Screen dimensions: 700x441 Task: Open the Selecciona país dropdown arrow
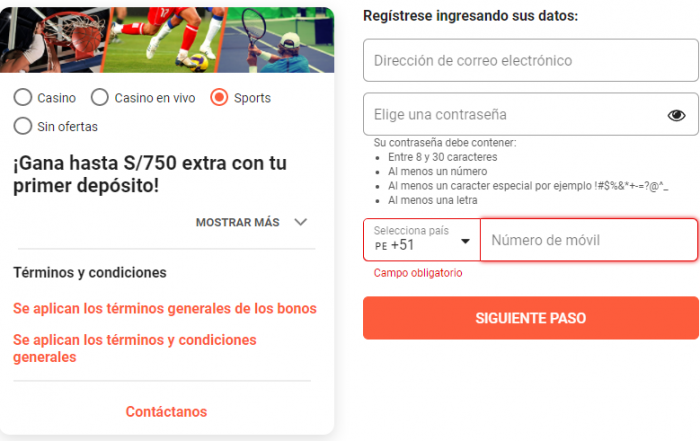[465, 241]
